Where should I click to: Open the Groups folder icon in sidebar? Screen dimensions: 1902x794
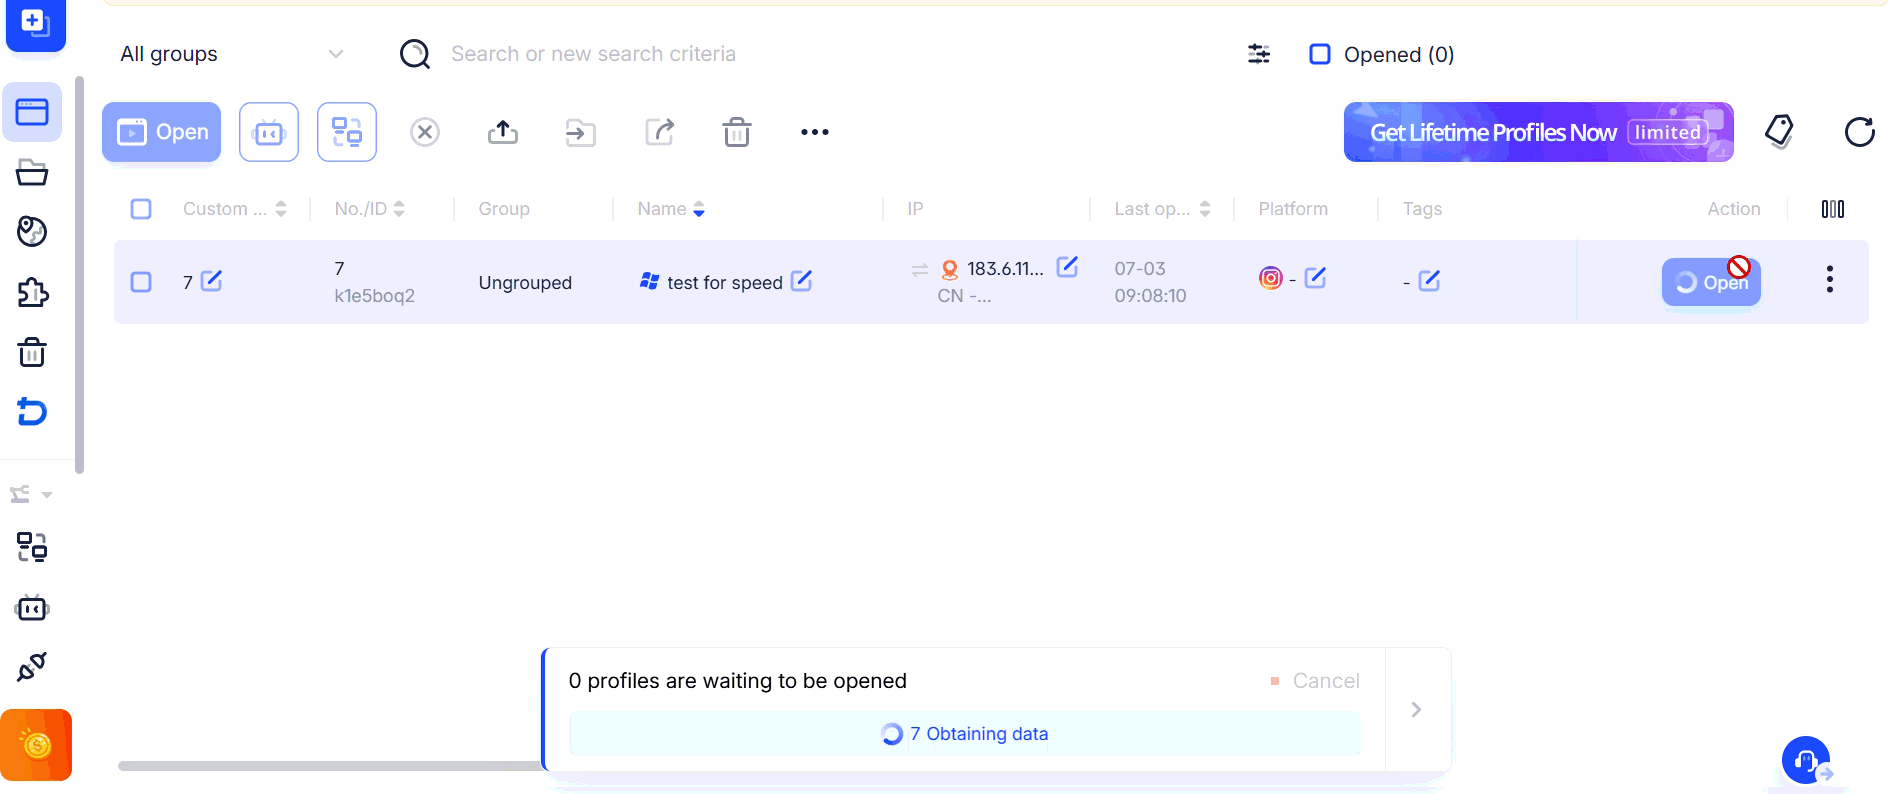32,173
